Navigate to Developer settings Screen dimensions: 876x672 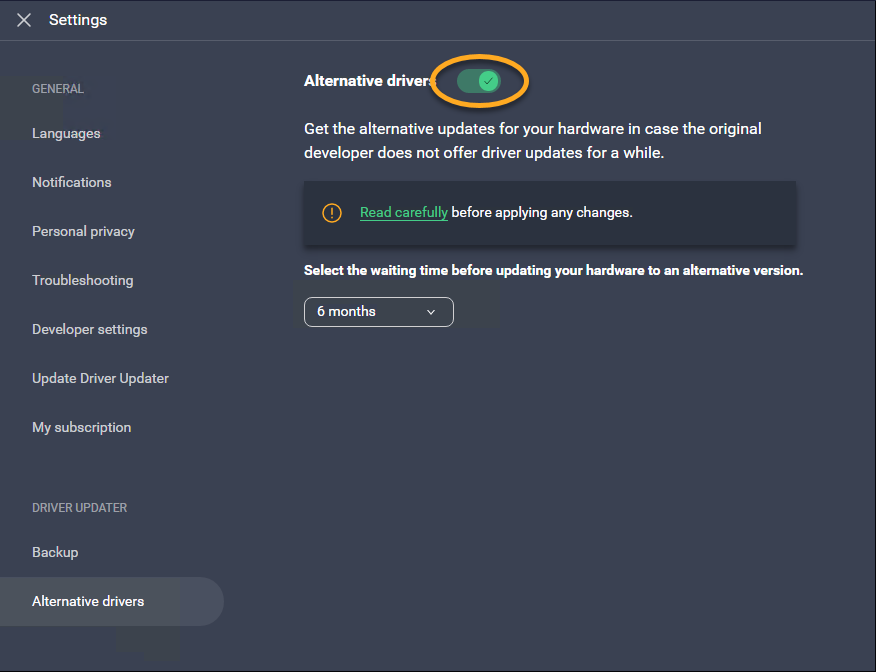89,330
